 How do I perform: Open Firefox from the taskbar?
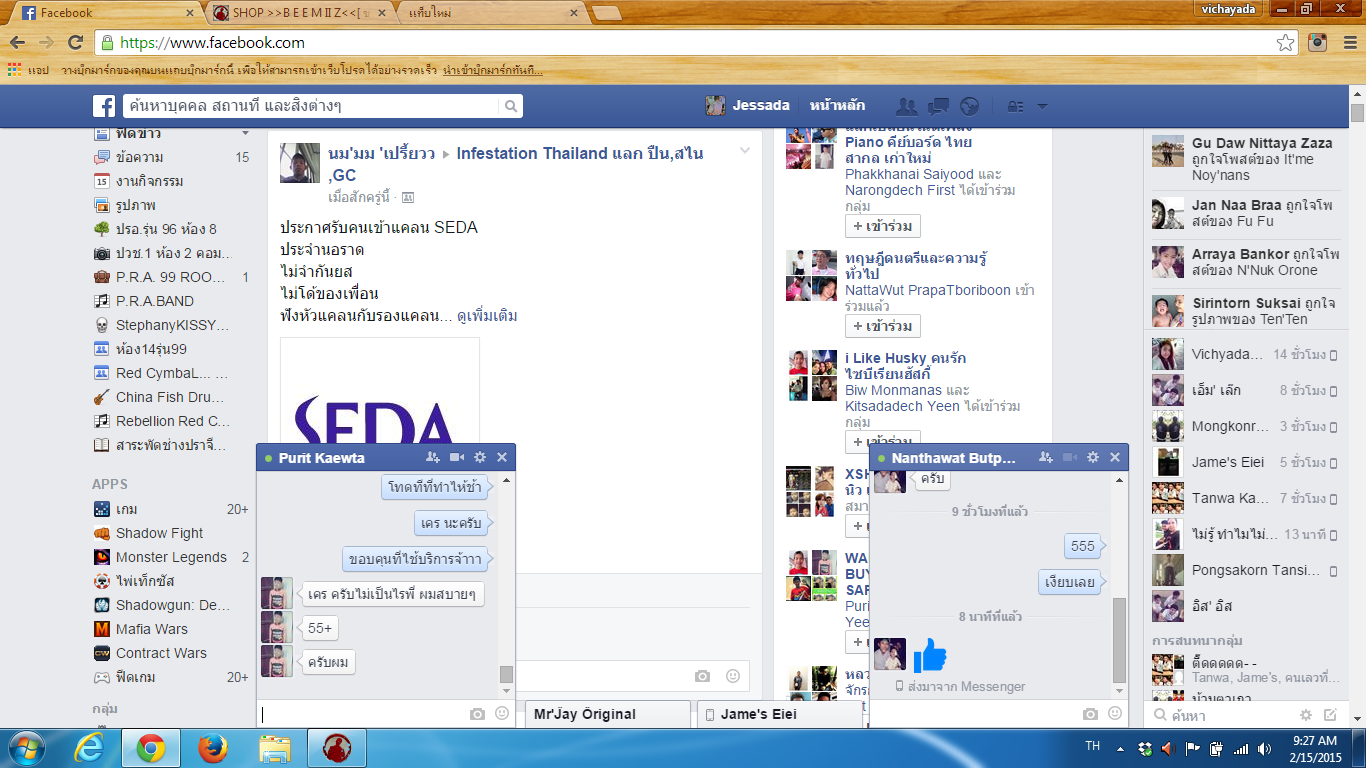(210, 748)
